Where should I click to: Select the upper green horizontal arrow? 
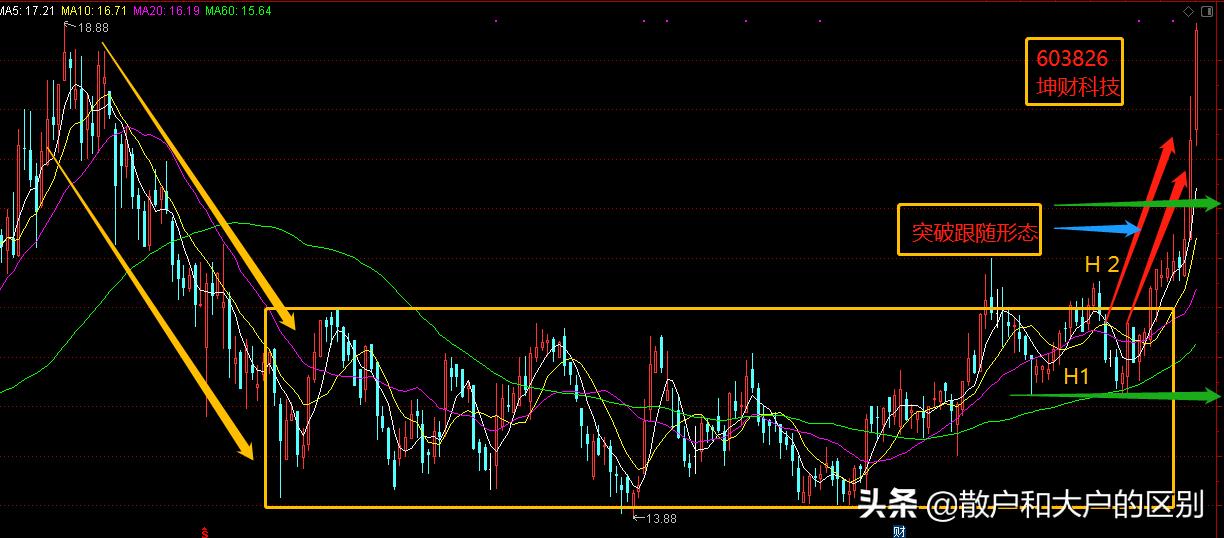pos(1137,203)
